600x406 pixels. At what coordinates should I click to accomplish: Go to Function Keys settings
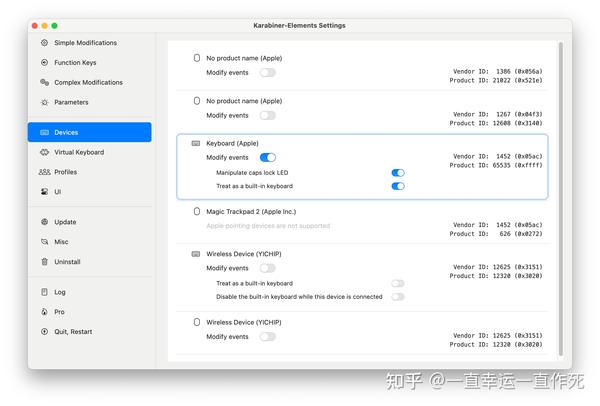click(90, 62)
